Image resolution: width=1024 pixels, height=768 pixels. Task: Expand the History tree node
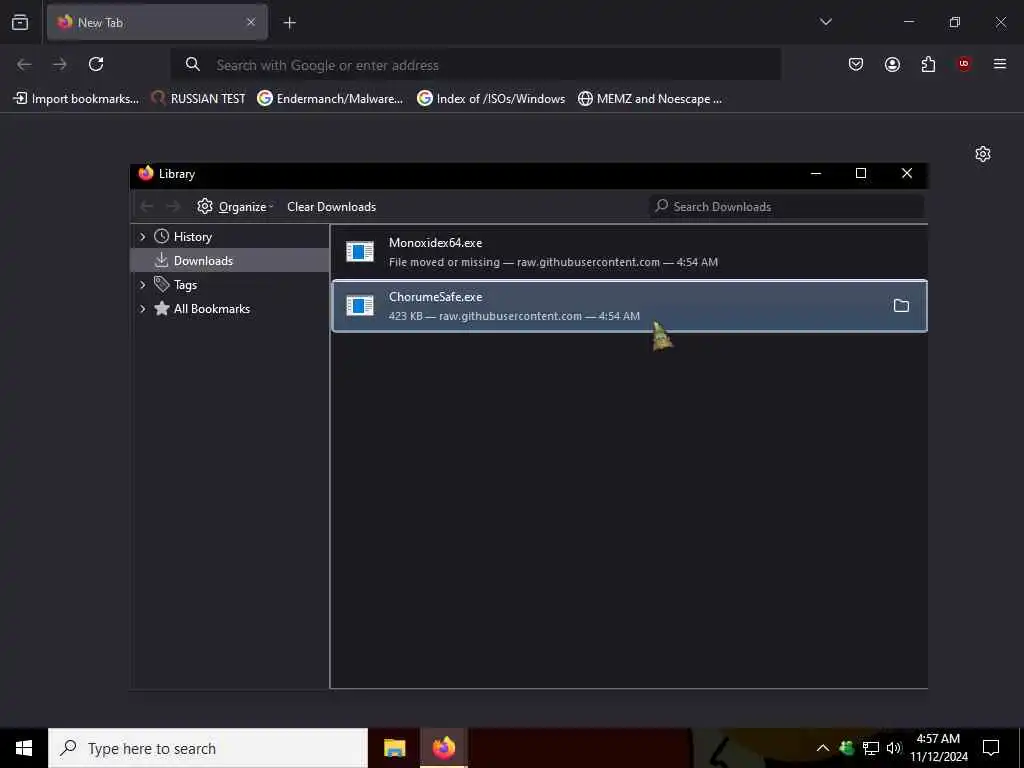coord(143,236)
